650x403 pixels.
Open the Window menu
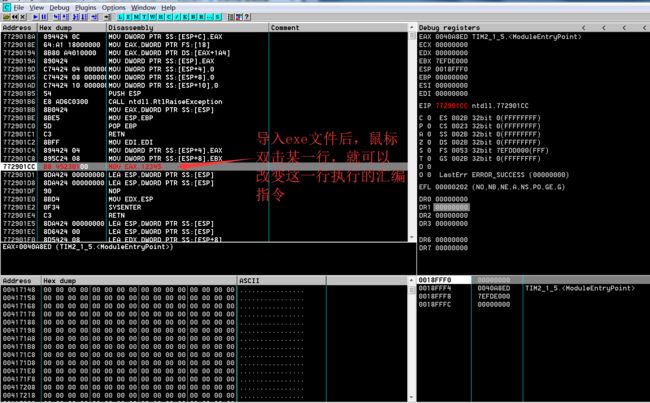[143, 7]
